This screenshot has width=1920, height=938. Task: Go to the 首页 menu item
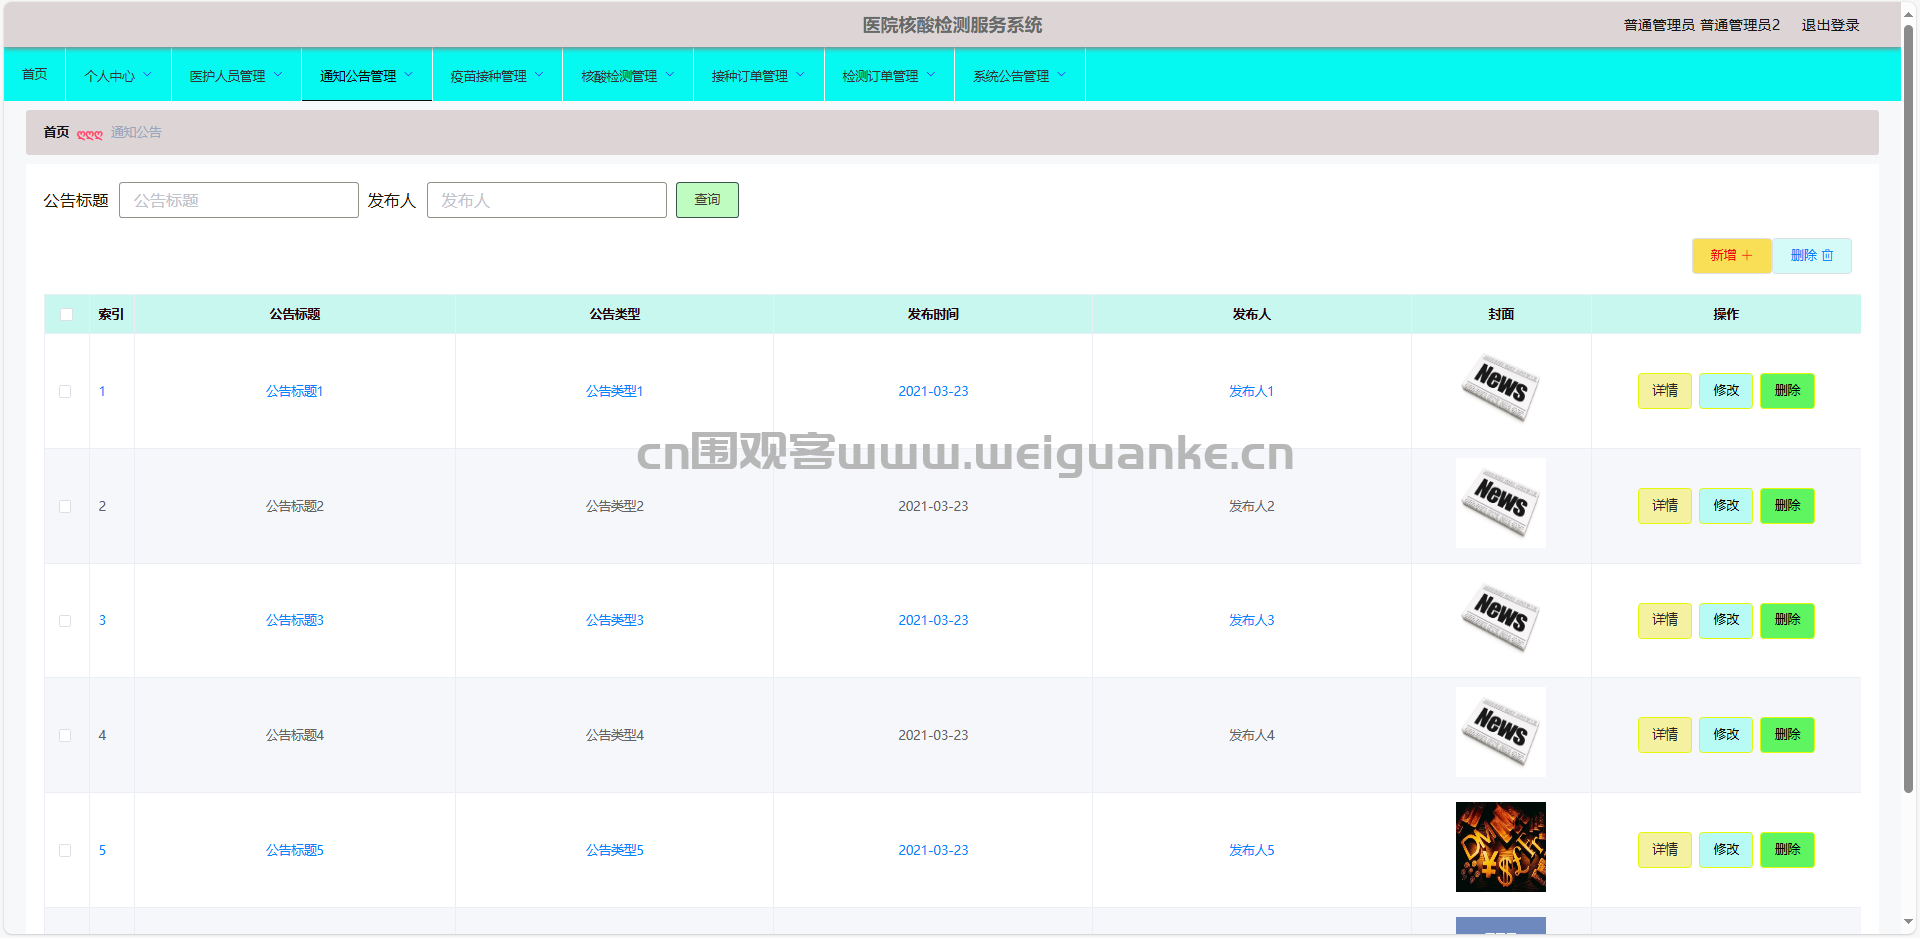(x=35, y=74)
